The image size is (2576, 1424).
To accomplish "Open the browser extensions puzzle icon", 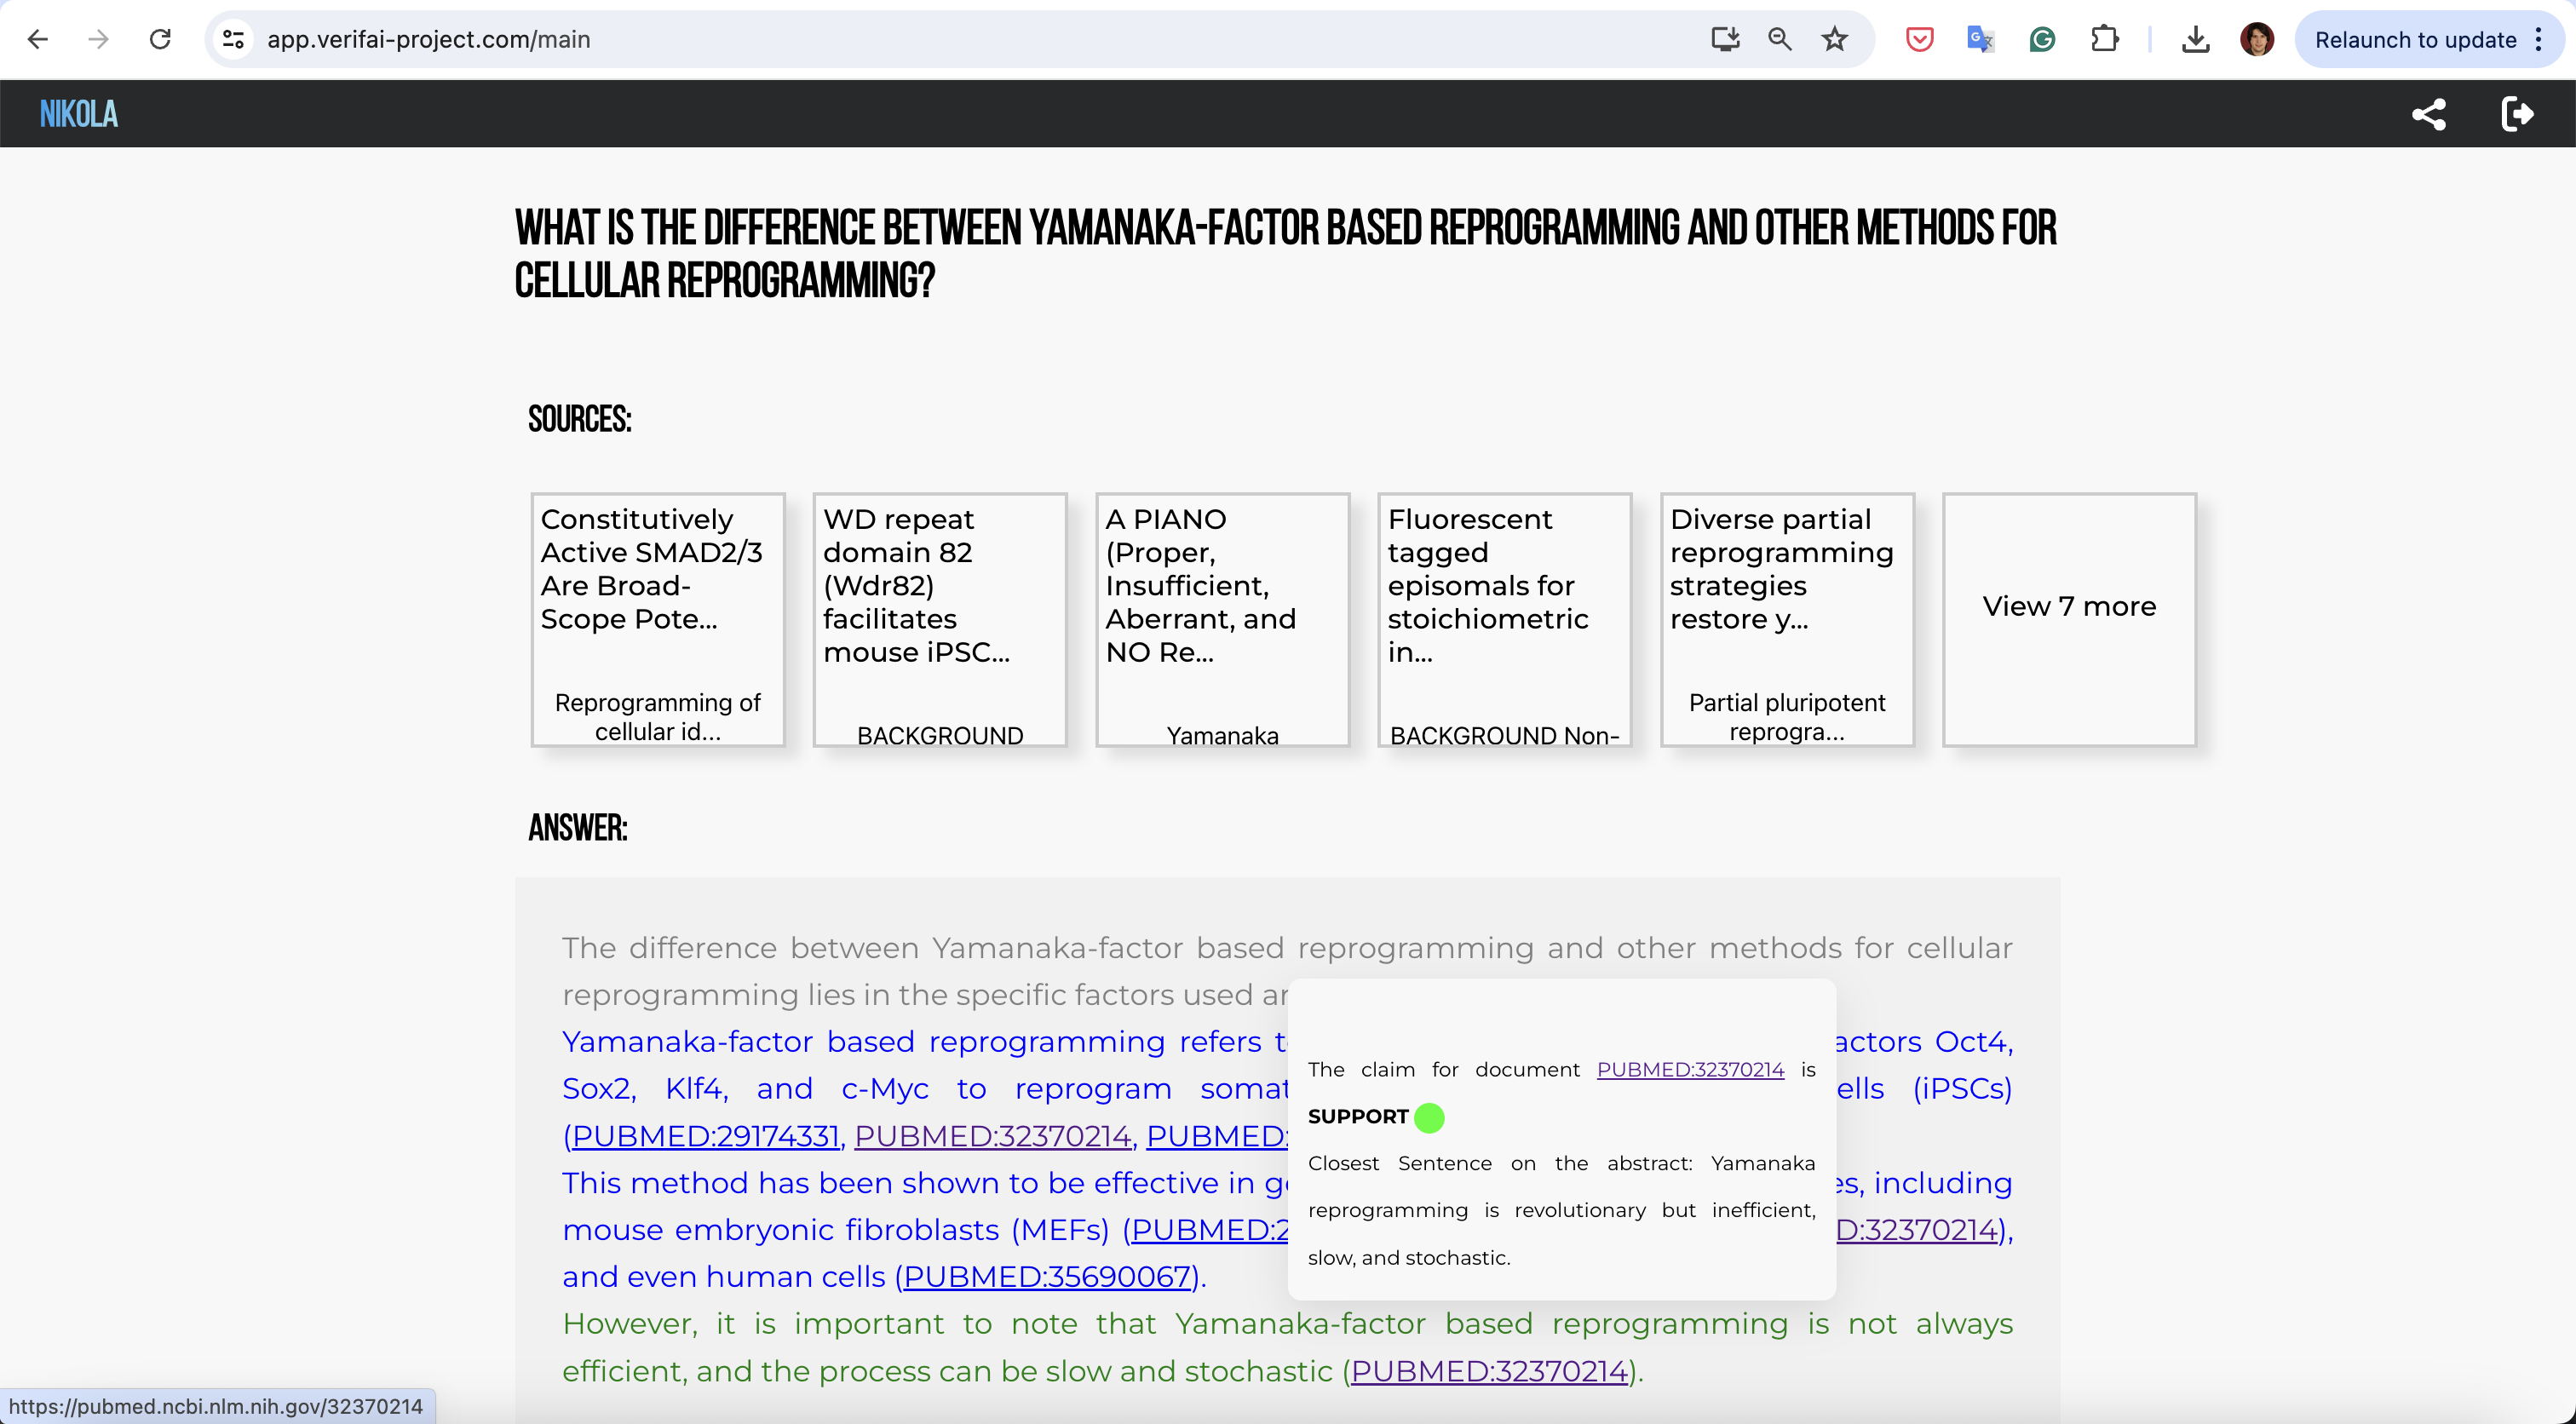I will (x=2105, y=40).
